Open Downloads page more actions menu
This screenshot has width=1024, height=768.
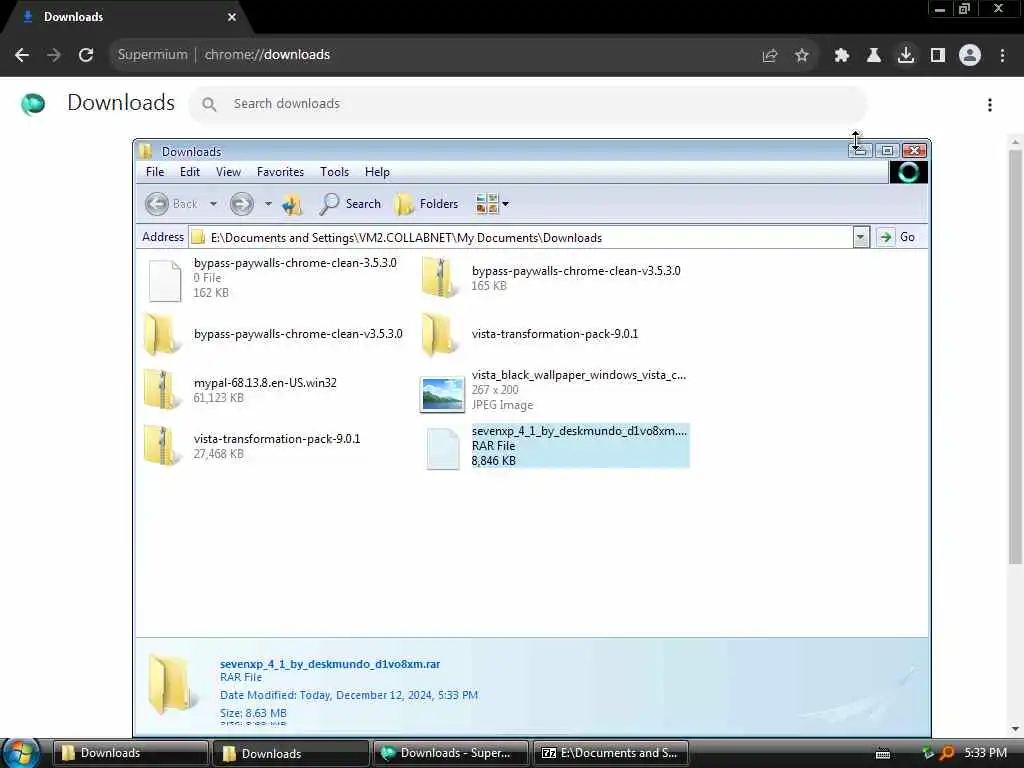(x=990, y=105)
